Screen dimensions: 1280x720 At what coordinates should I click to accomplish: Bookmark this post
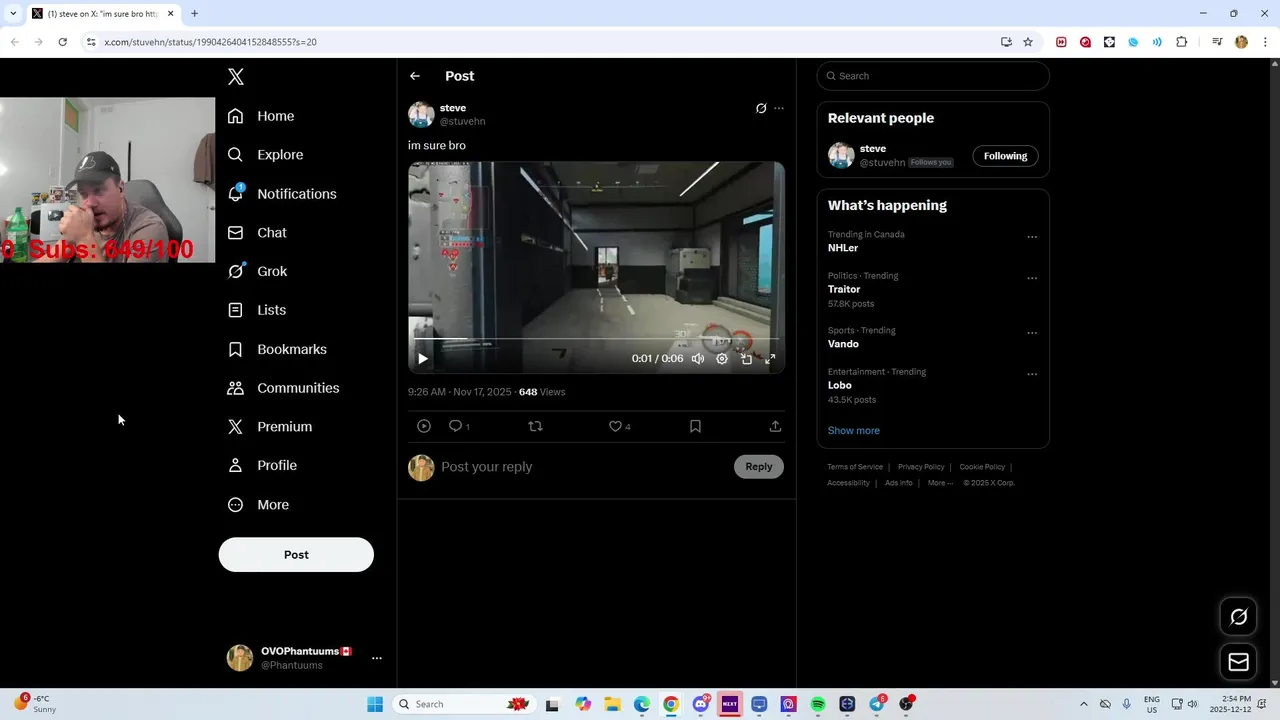695,426
